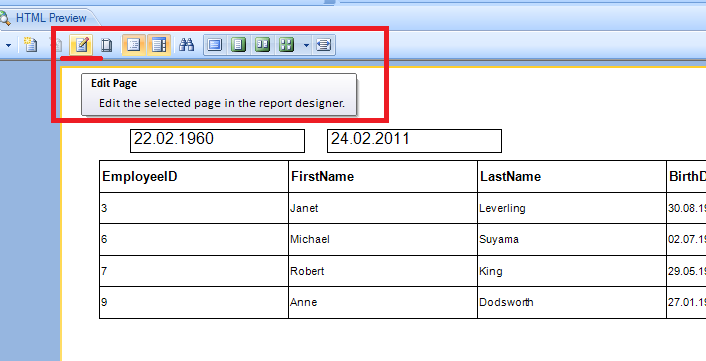Click the New Page toolbar icon

coord(31,45)
